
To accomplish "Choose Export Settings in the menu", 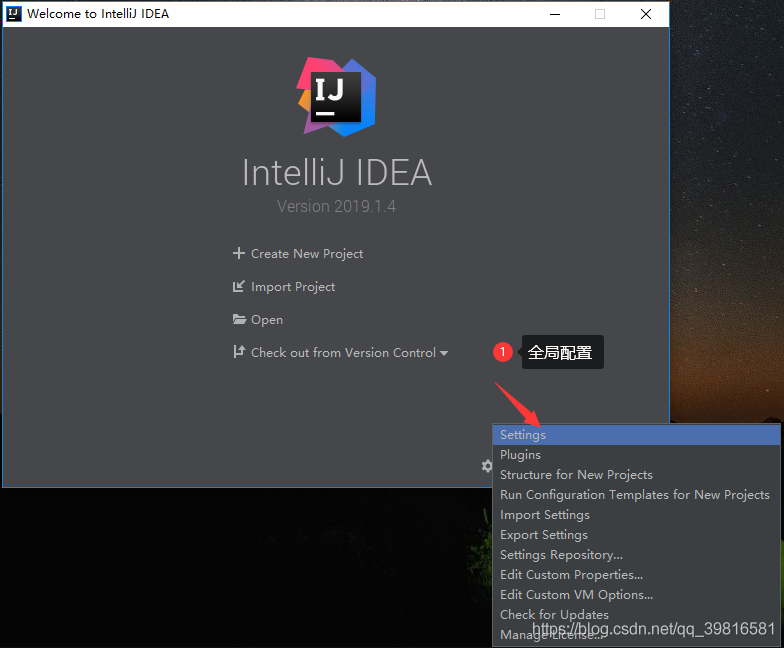I will (544, 535).
